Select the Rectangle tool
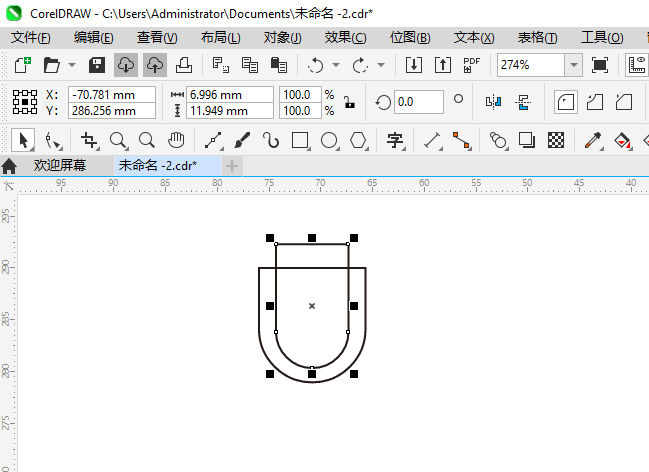 [300, 140]
